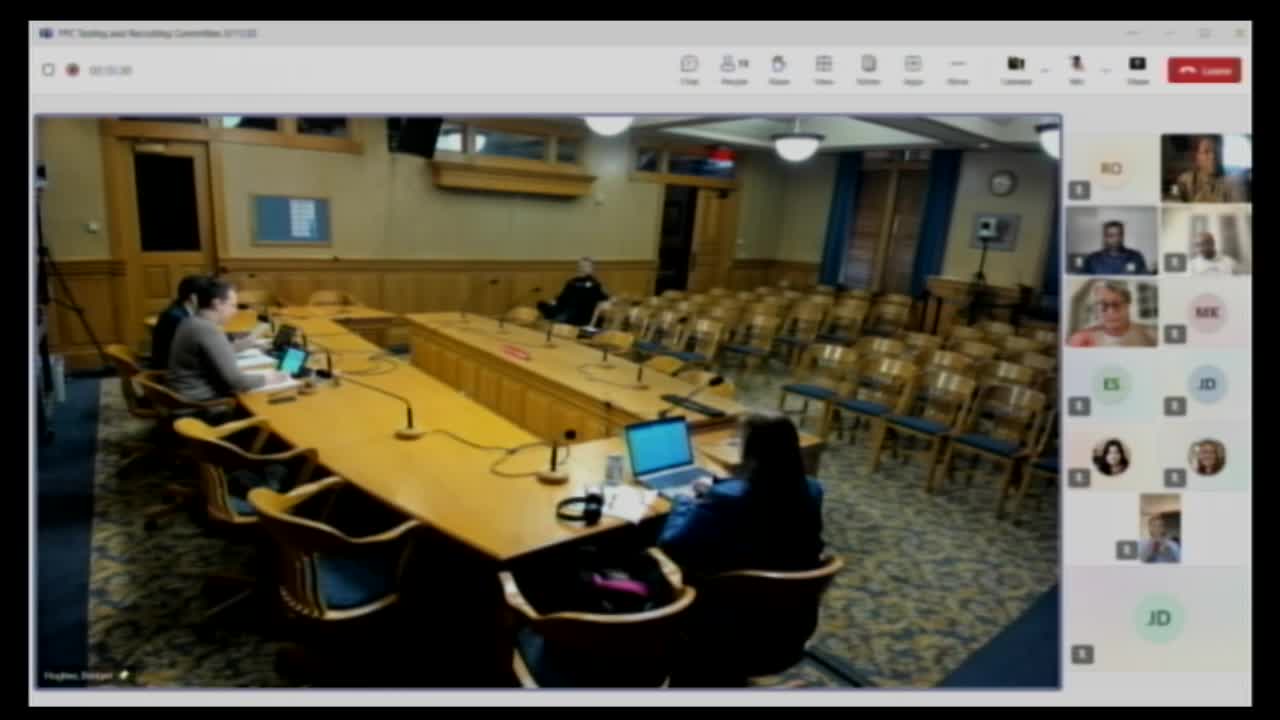Expand camera options next to Camera
The height and width of the screenshot is (720, 1280).
1045,70
